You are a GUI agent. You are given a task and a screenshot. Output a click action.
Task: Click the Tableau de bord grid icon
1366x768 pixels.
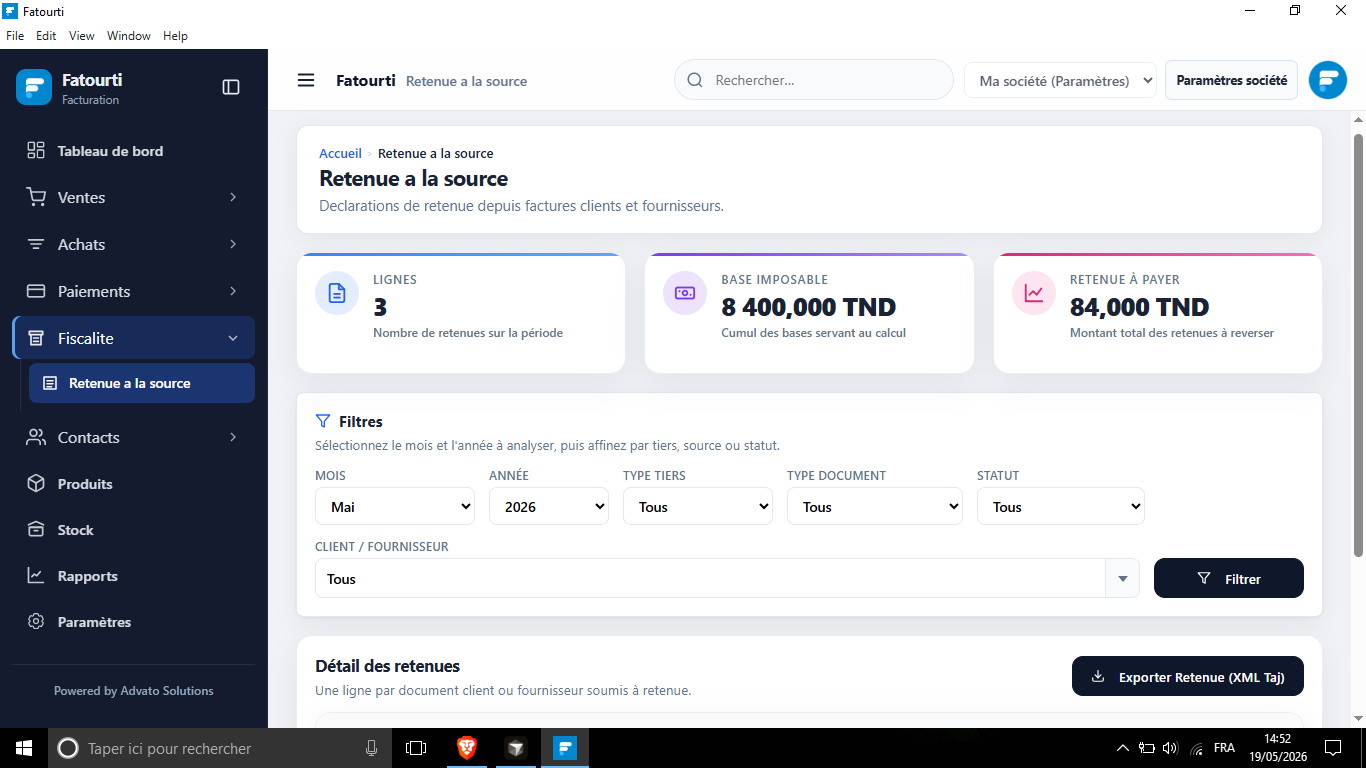pos(36,150)
